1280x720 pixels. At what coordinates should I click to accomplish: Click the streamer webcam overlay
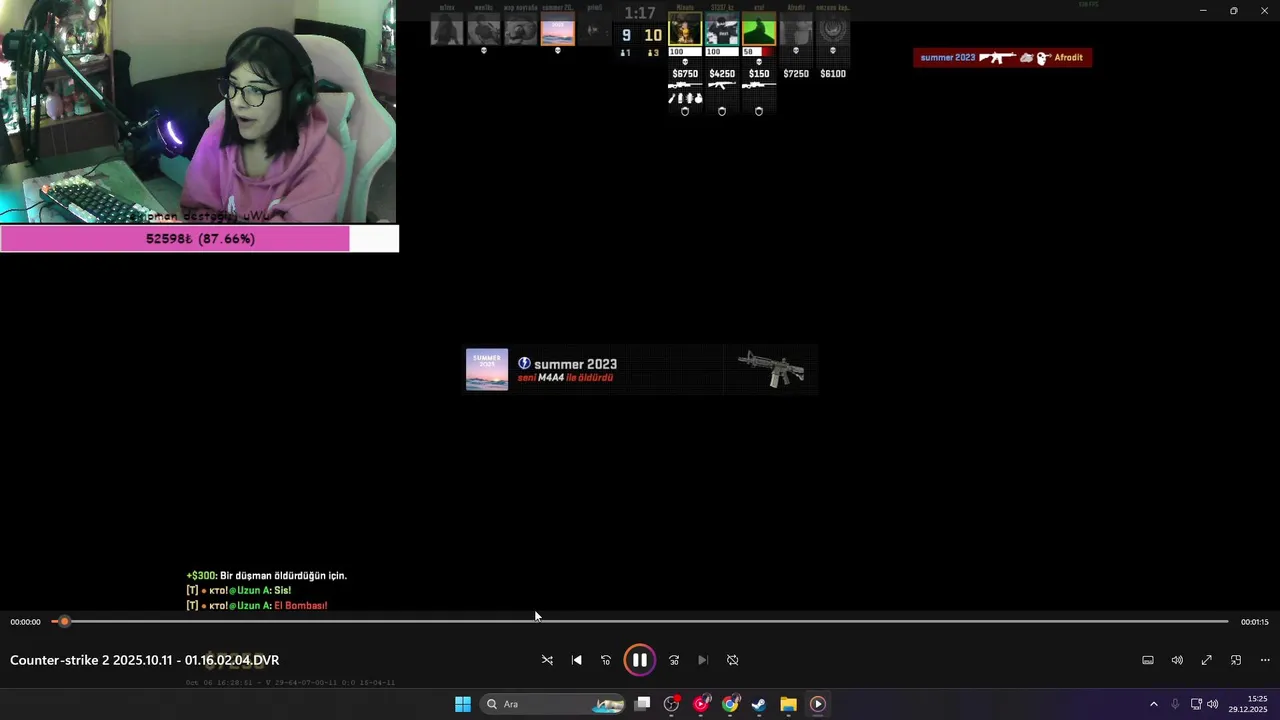[x=198, y=111]
